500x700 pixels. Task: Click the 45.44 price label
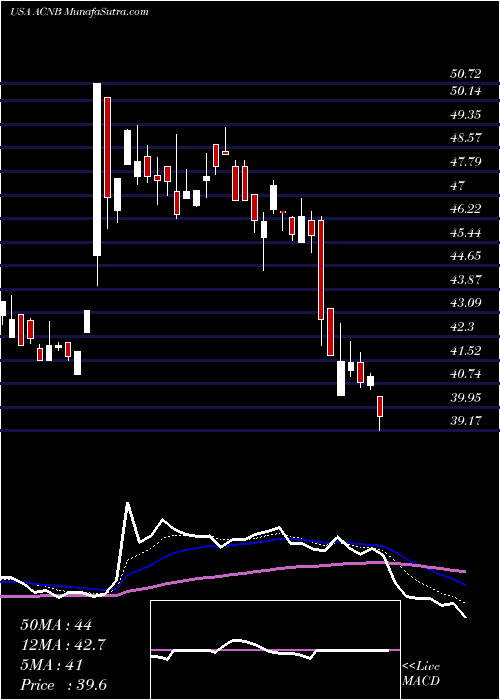(x=465, y=232)
